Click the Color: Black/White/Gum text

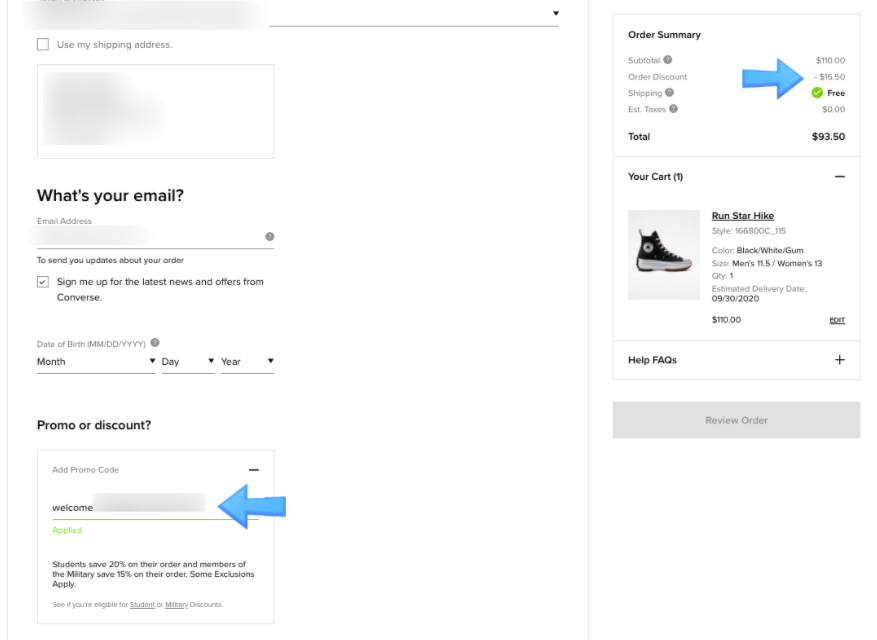coord(757,250)
